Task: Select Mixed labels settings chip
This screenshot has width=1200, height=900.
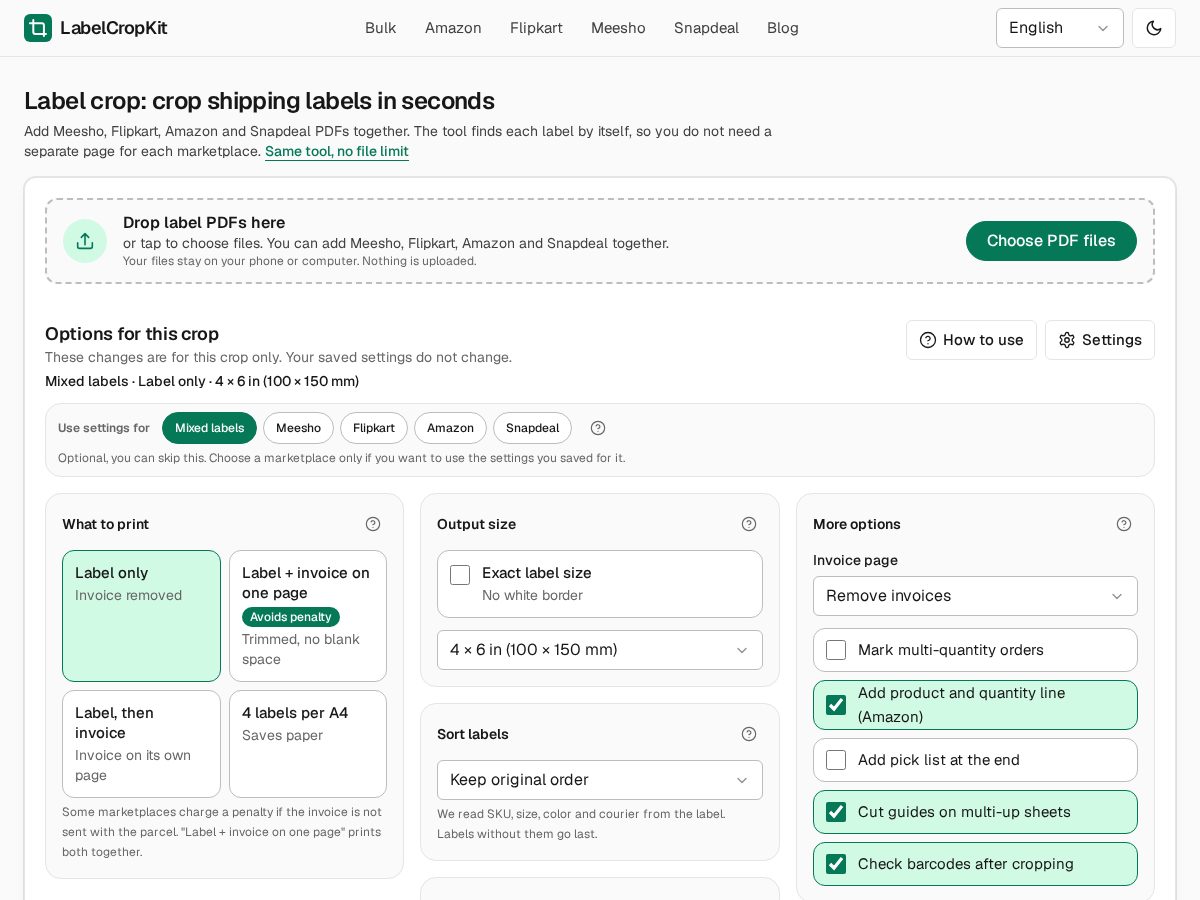Action: click(209, 428)
